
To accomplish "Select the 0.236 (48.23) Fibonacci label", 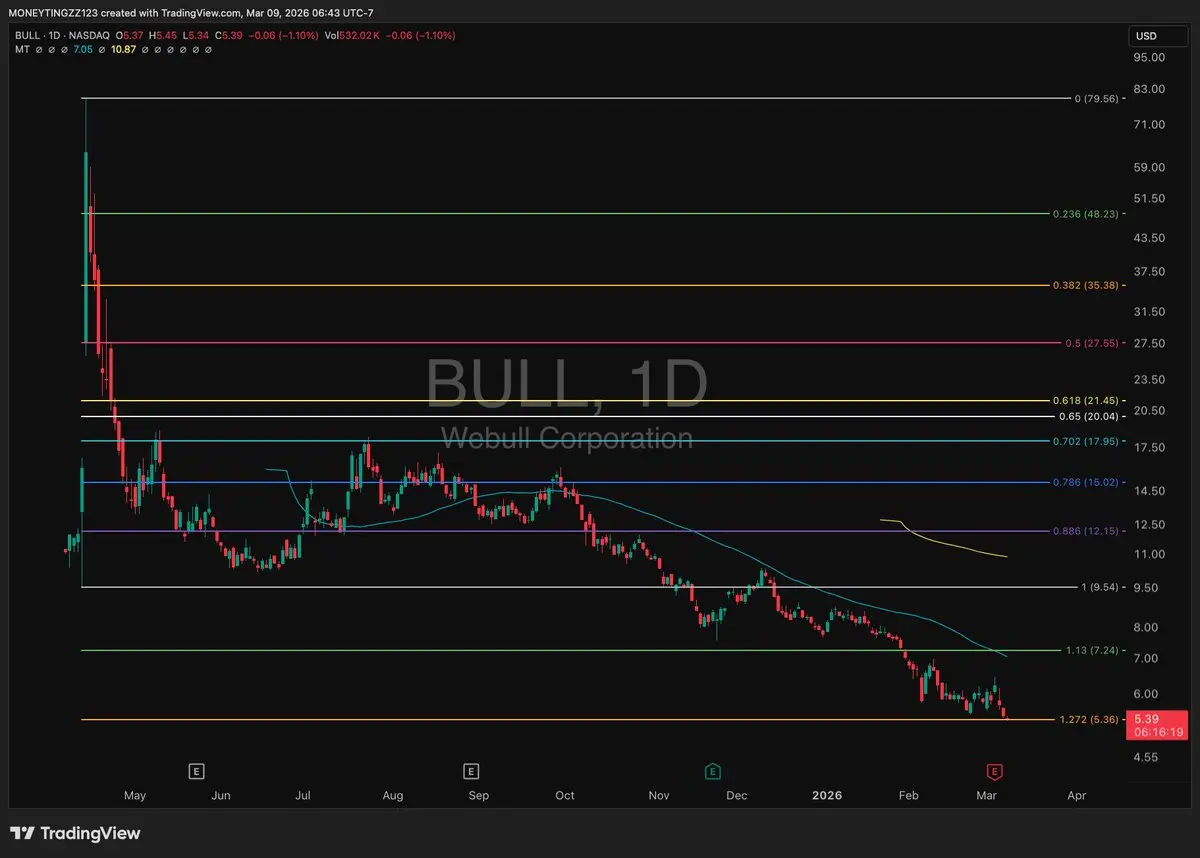I will click(x=1085, y=214).
